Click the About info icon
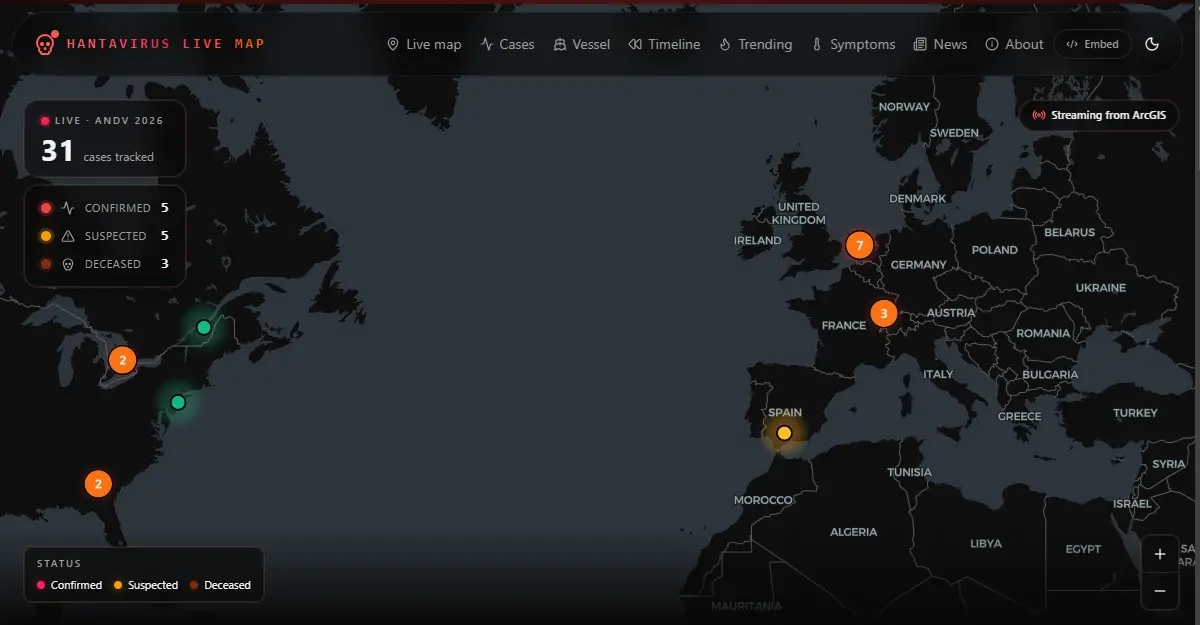 click(992, 44)
